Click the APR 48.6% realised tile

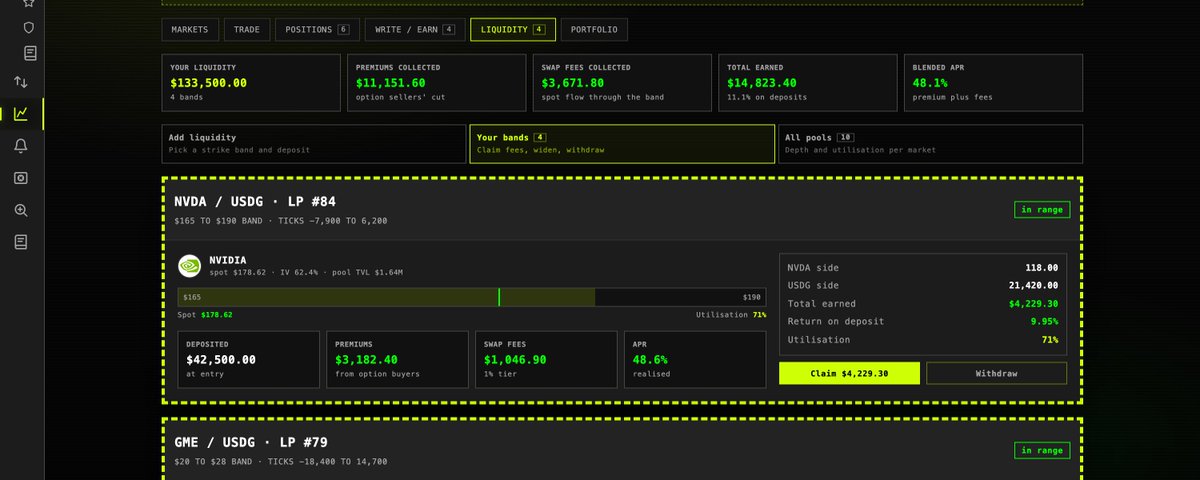(695, 360)
